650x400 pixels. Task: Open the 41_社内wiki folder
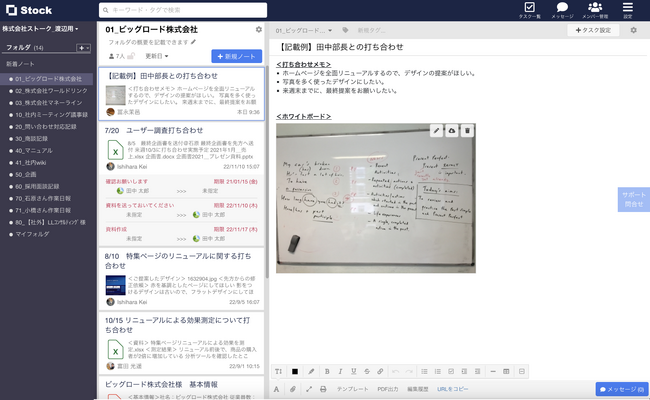30,162
